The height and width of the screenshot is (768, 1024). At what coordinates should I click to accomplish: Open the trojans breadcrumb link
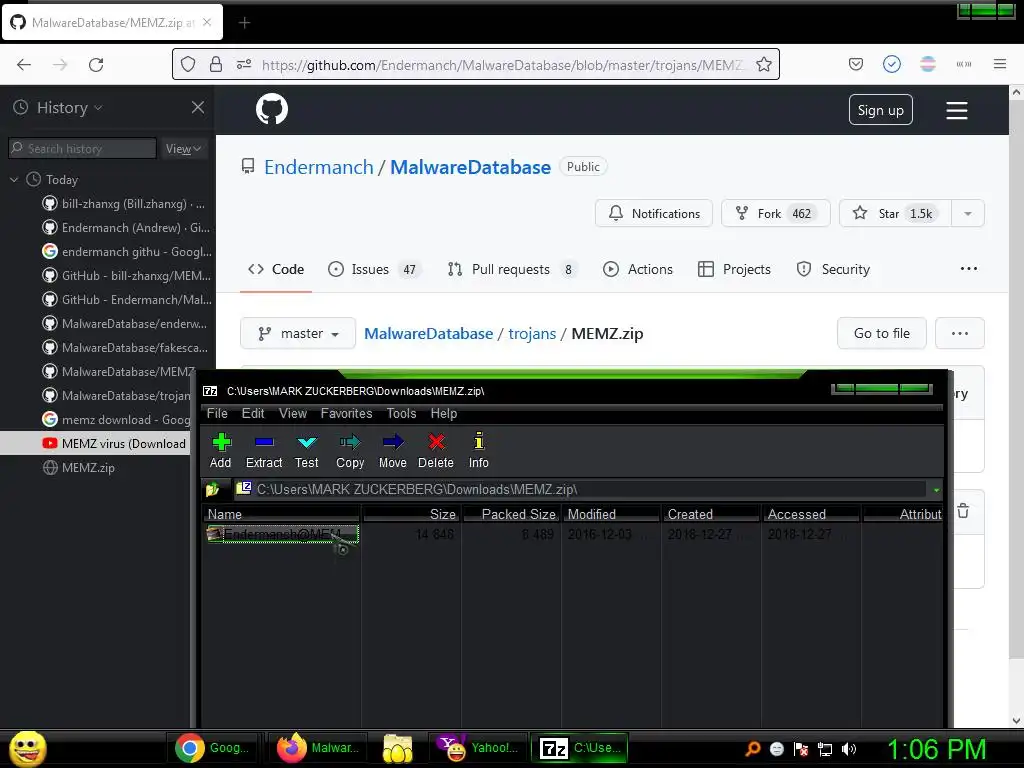532,333
